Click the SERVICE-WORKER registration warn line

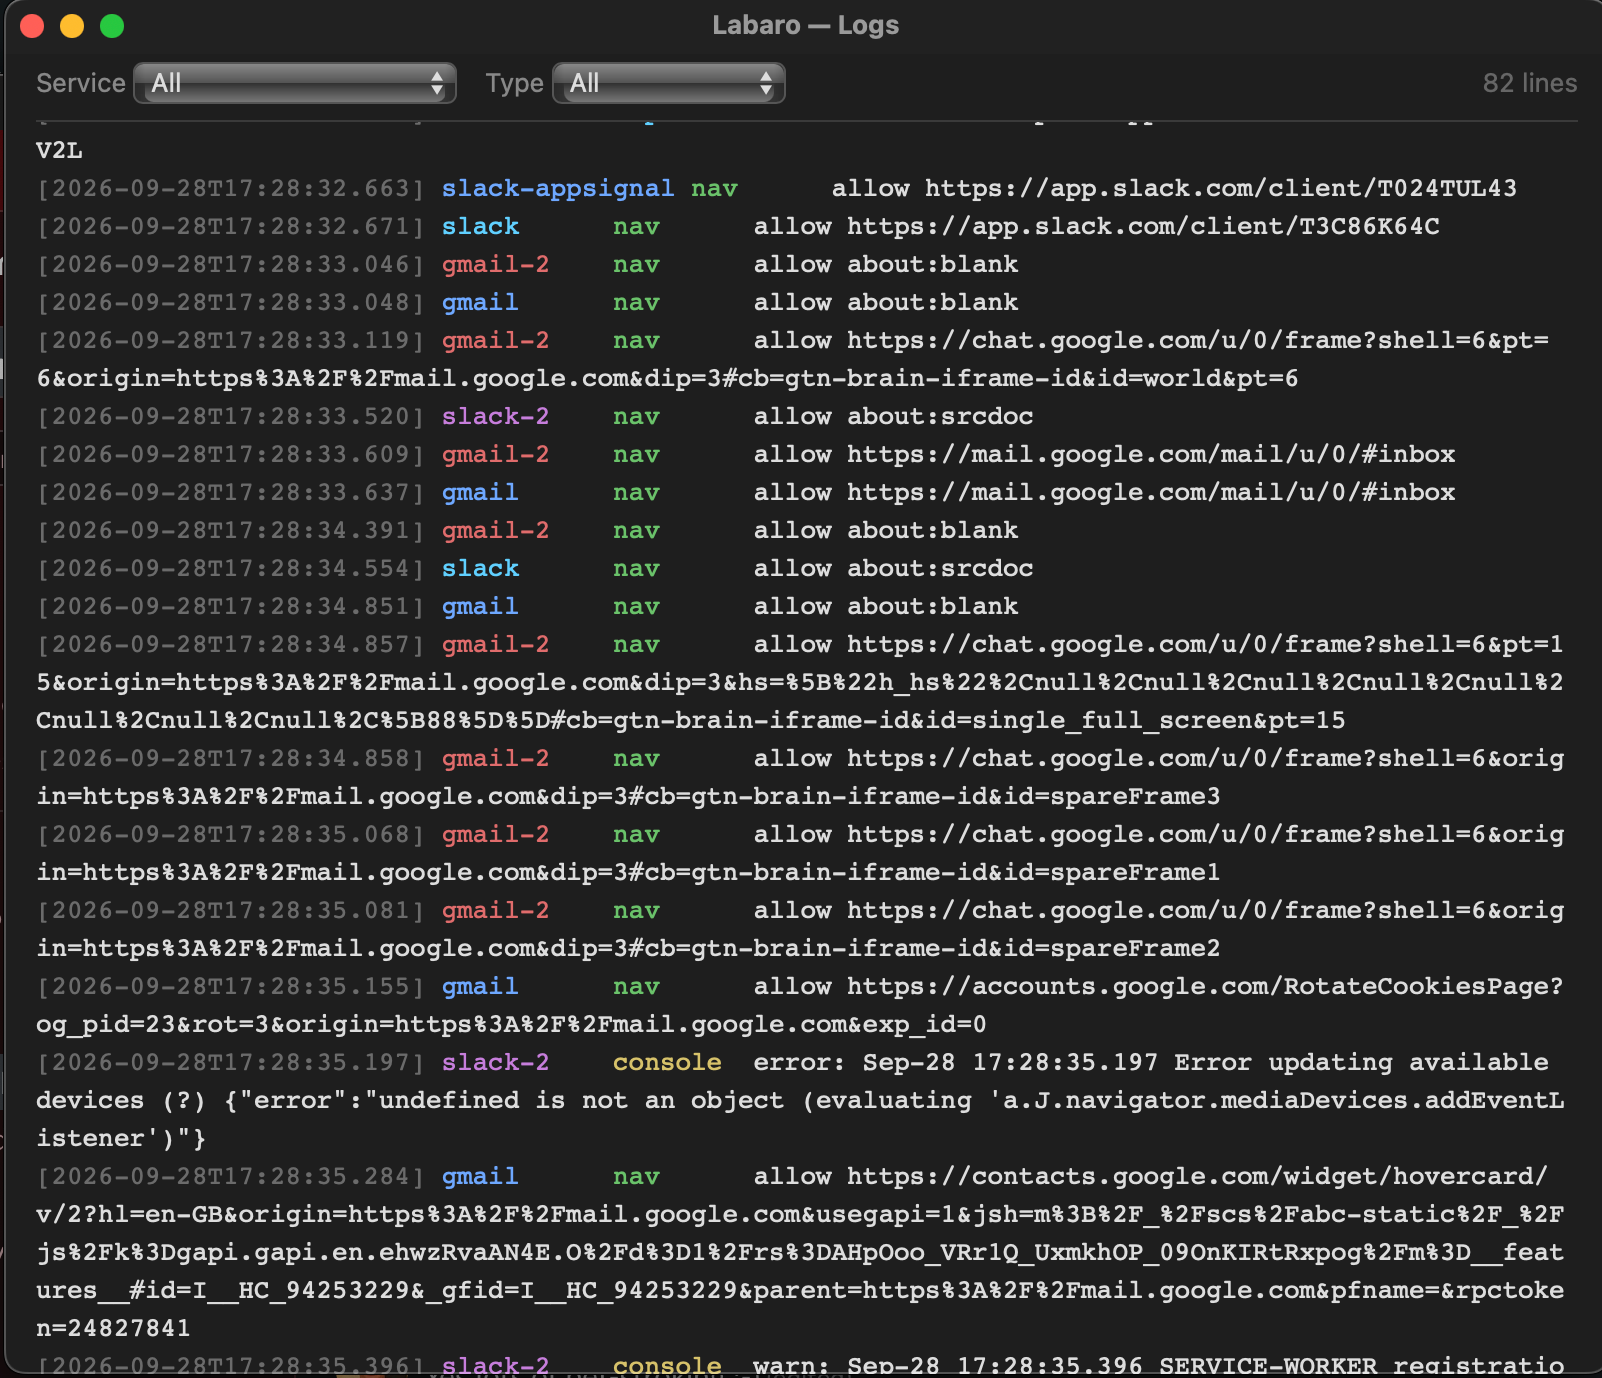point(800,1365)
